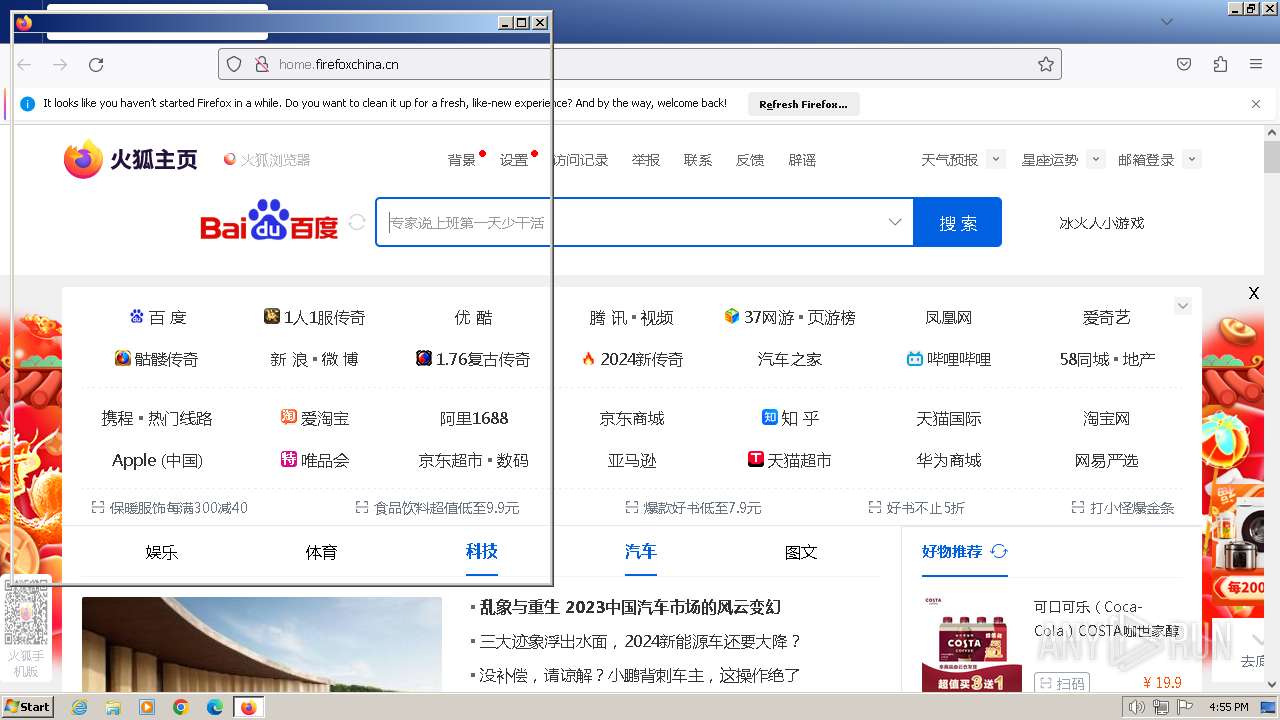1280x720 pixels.
Task: Open the 唯品会 site link
Action: click(x=315, y=460)
